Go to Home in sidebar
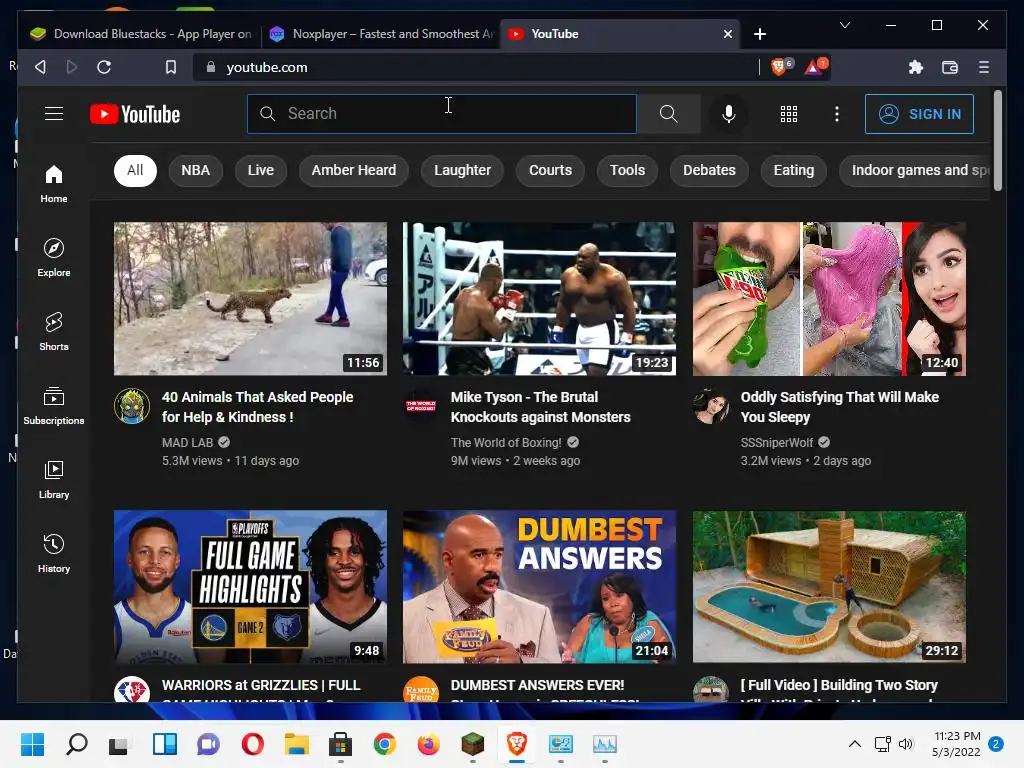Viewport: 1024px width, 768px height. [x=54, y=184]
